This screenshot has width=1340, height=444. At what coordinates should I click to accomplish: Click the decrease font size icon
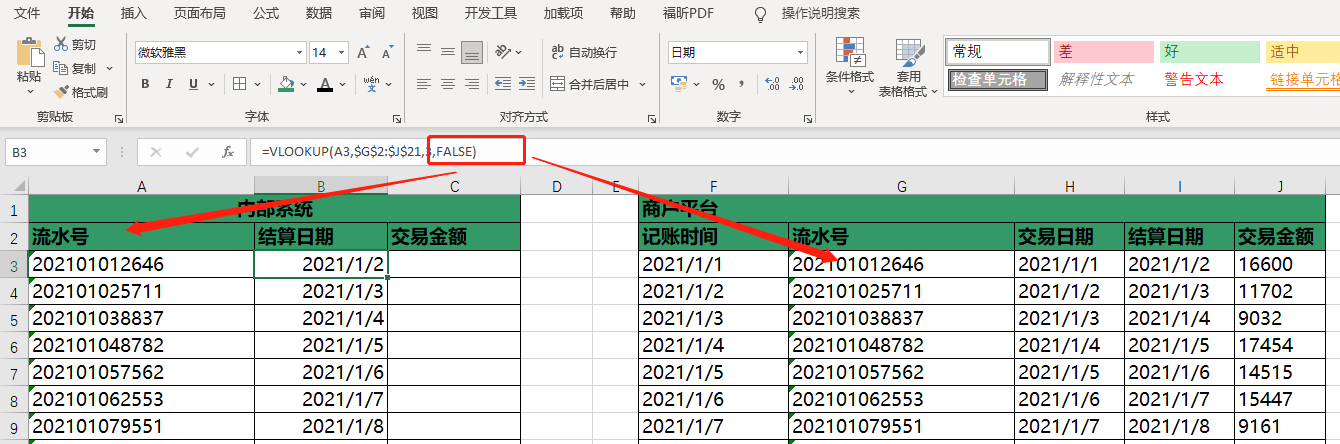click(x=387, y=52)
